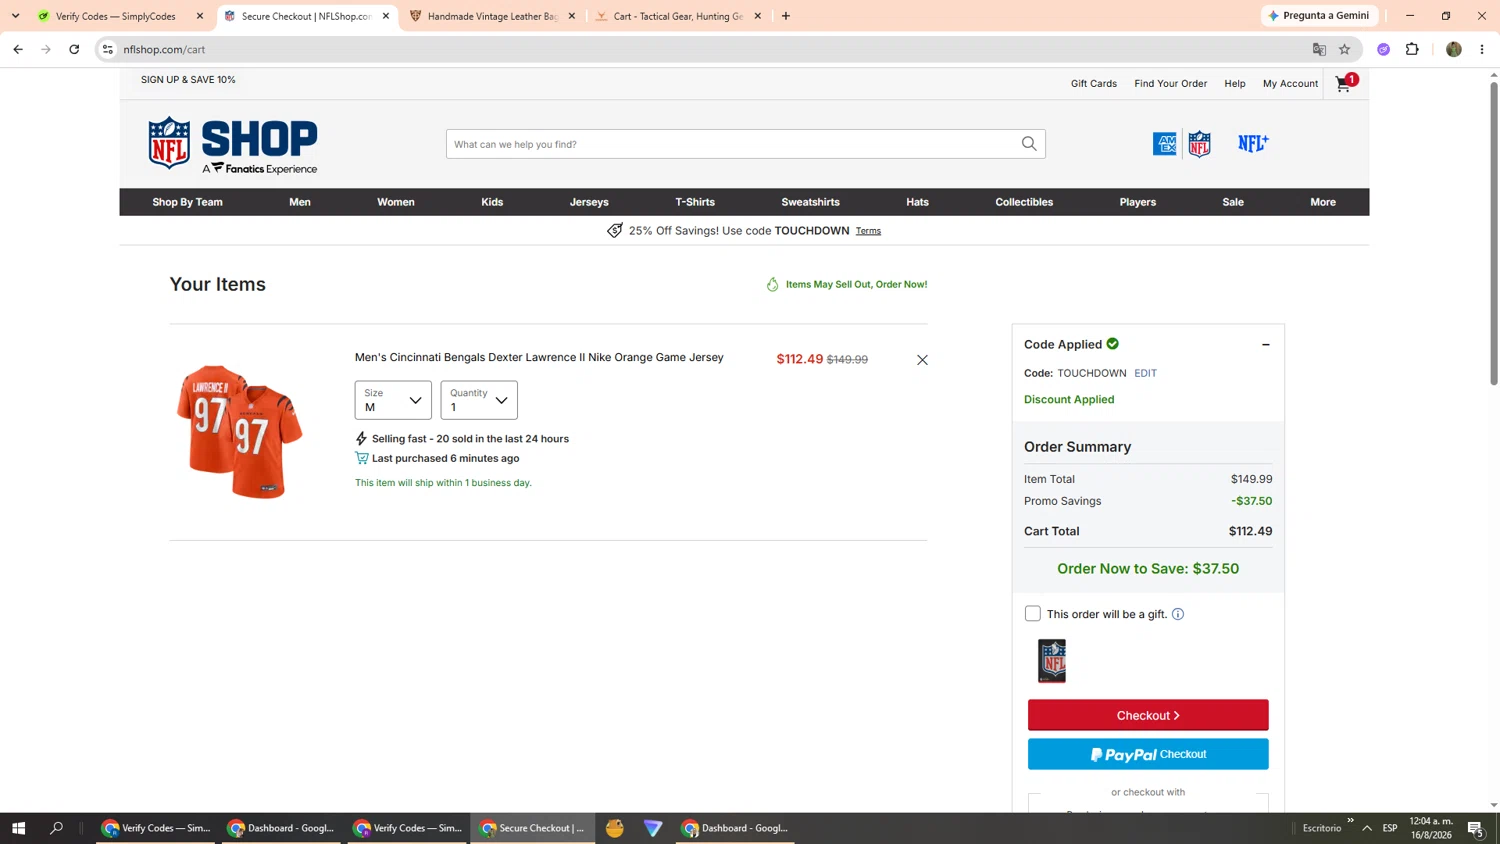Viewport: 1500px width, 844px height.
Task: Open the Collectibles menu
Action: pyautogui.click(x=1024, y=202)
